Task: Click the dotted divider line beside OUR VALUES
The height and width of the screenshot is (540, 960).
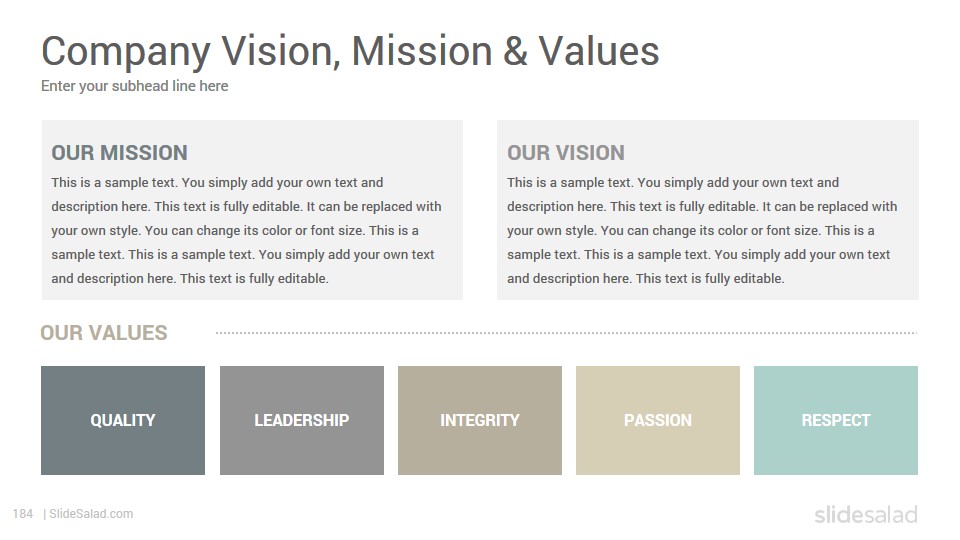Action: [x=566, y=333]
